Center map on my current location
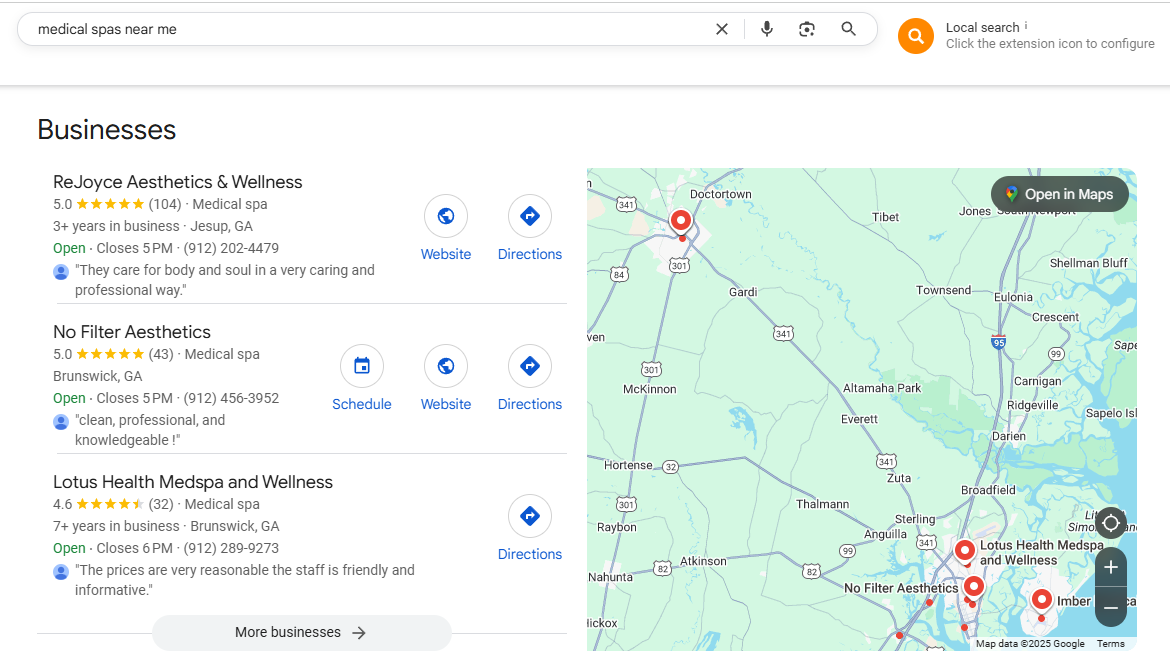This screenshot has height=667, width=1170. pyautogui.click(x=1111, y=523)
